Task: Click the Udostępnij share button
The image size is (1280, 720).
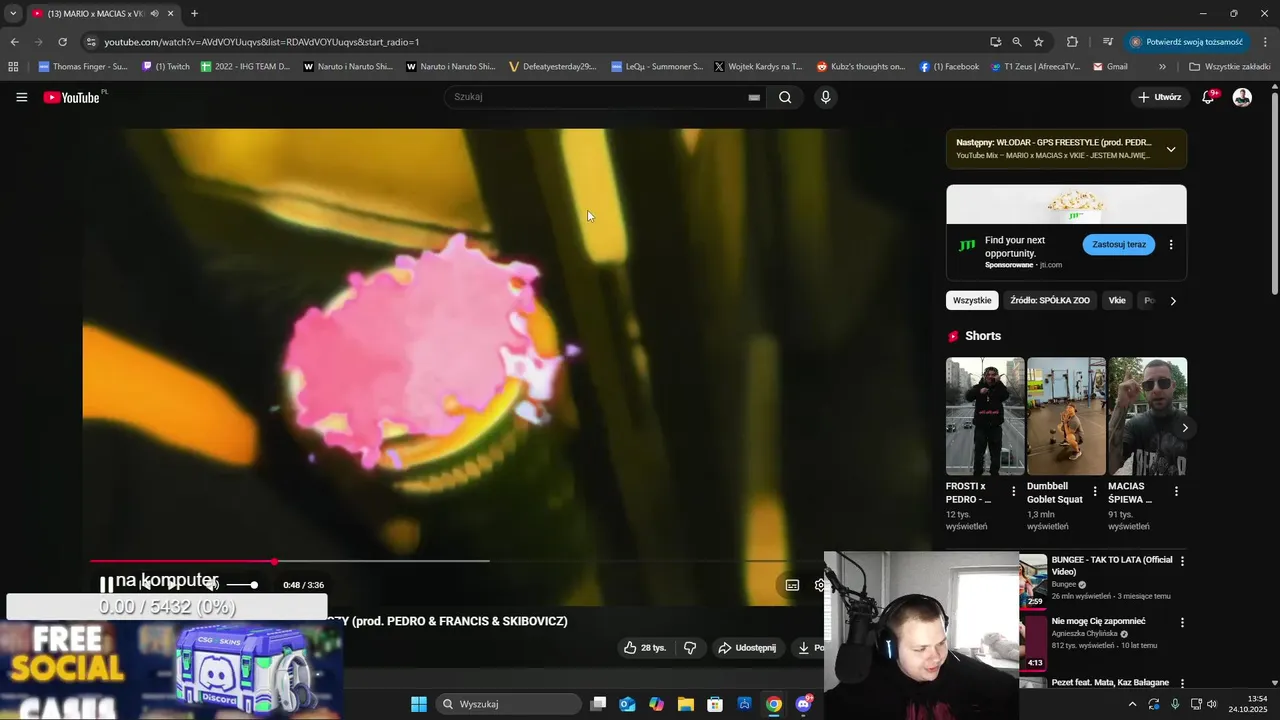Action: pyautogui.click(x=746, y=648)
